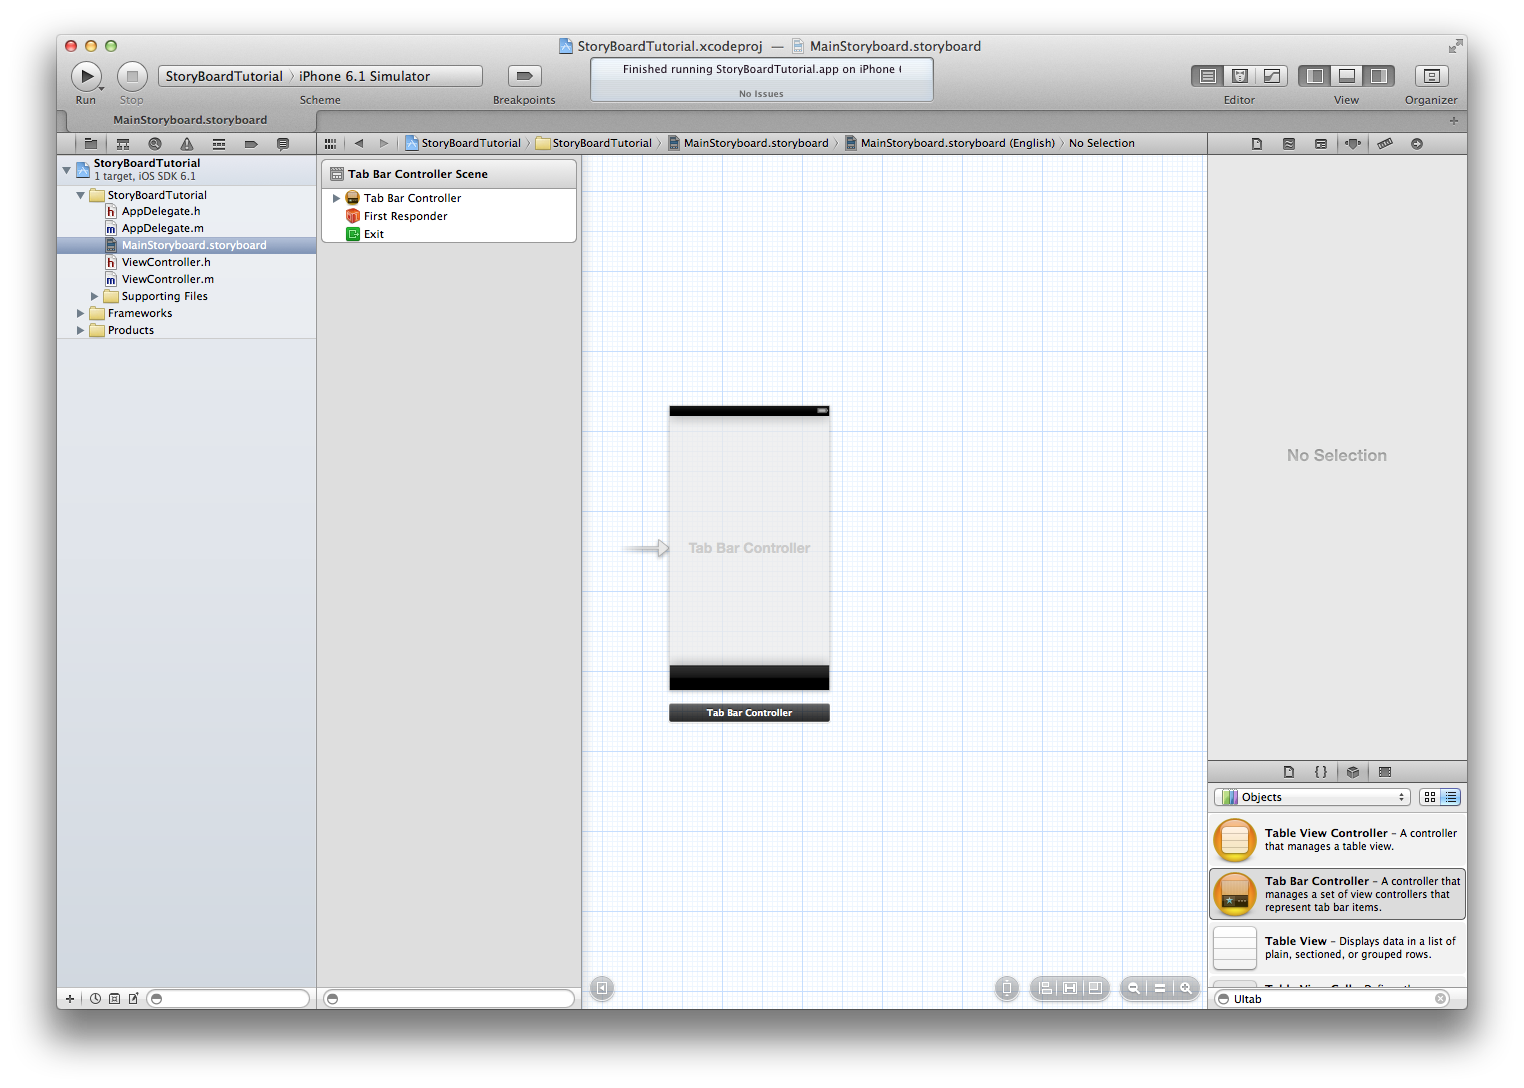The image size is (1524, 1088).
Task: Show the Media library
Action: pyautogui.click(x=1385, y=772)
